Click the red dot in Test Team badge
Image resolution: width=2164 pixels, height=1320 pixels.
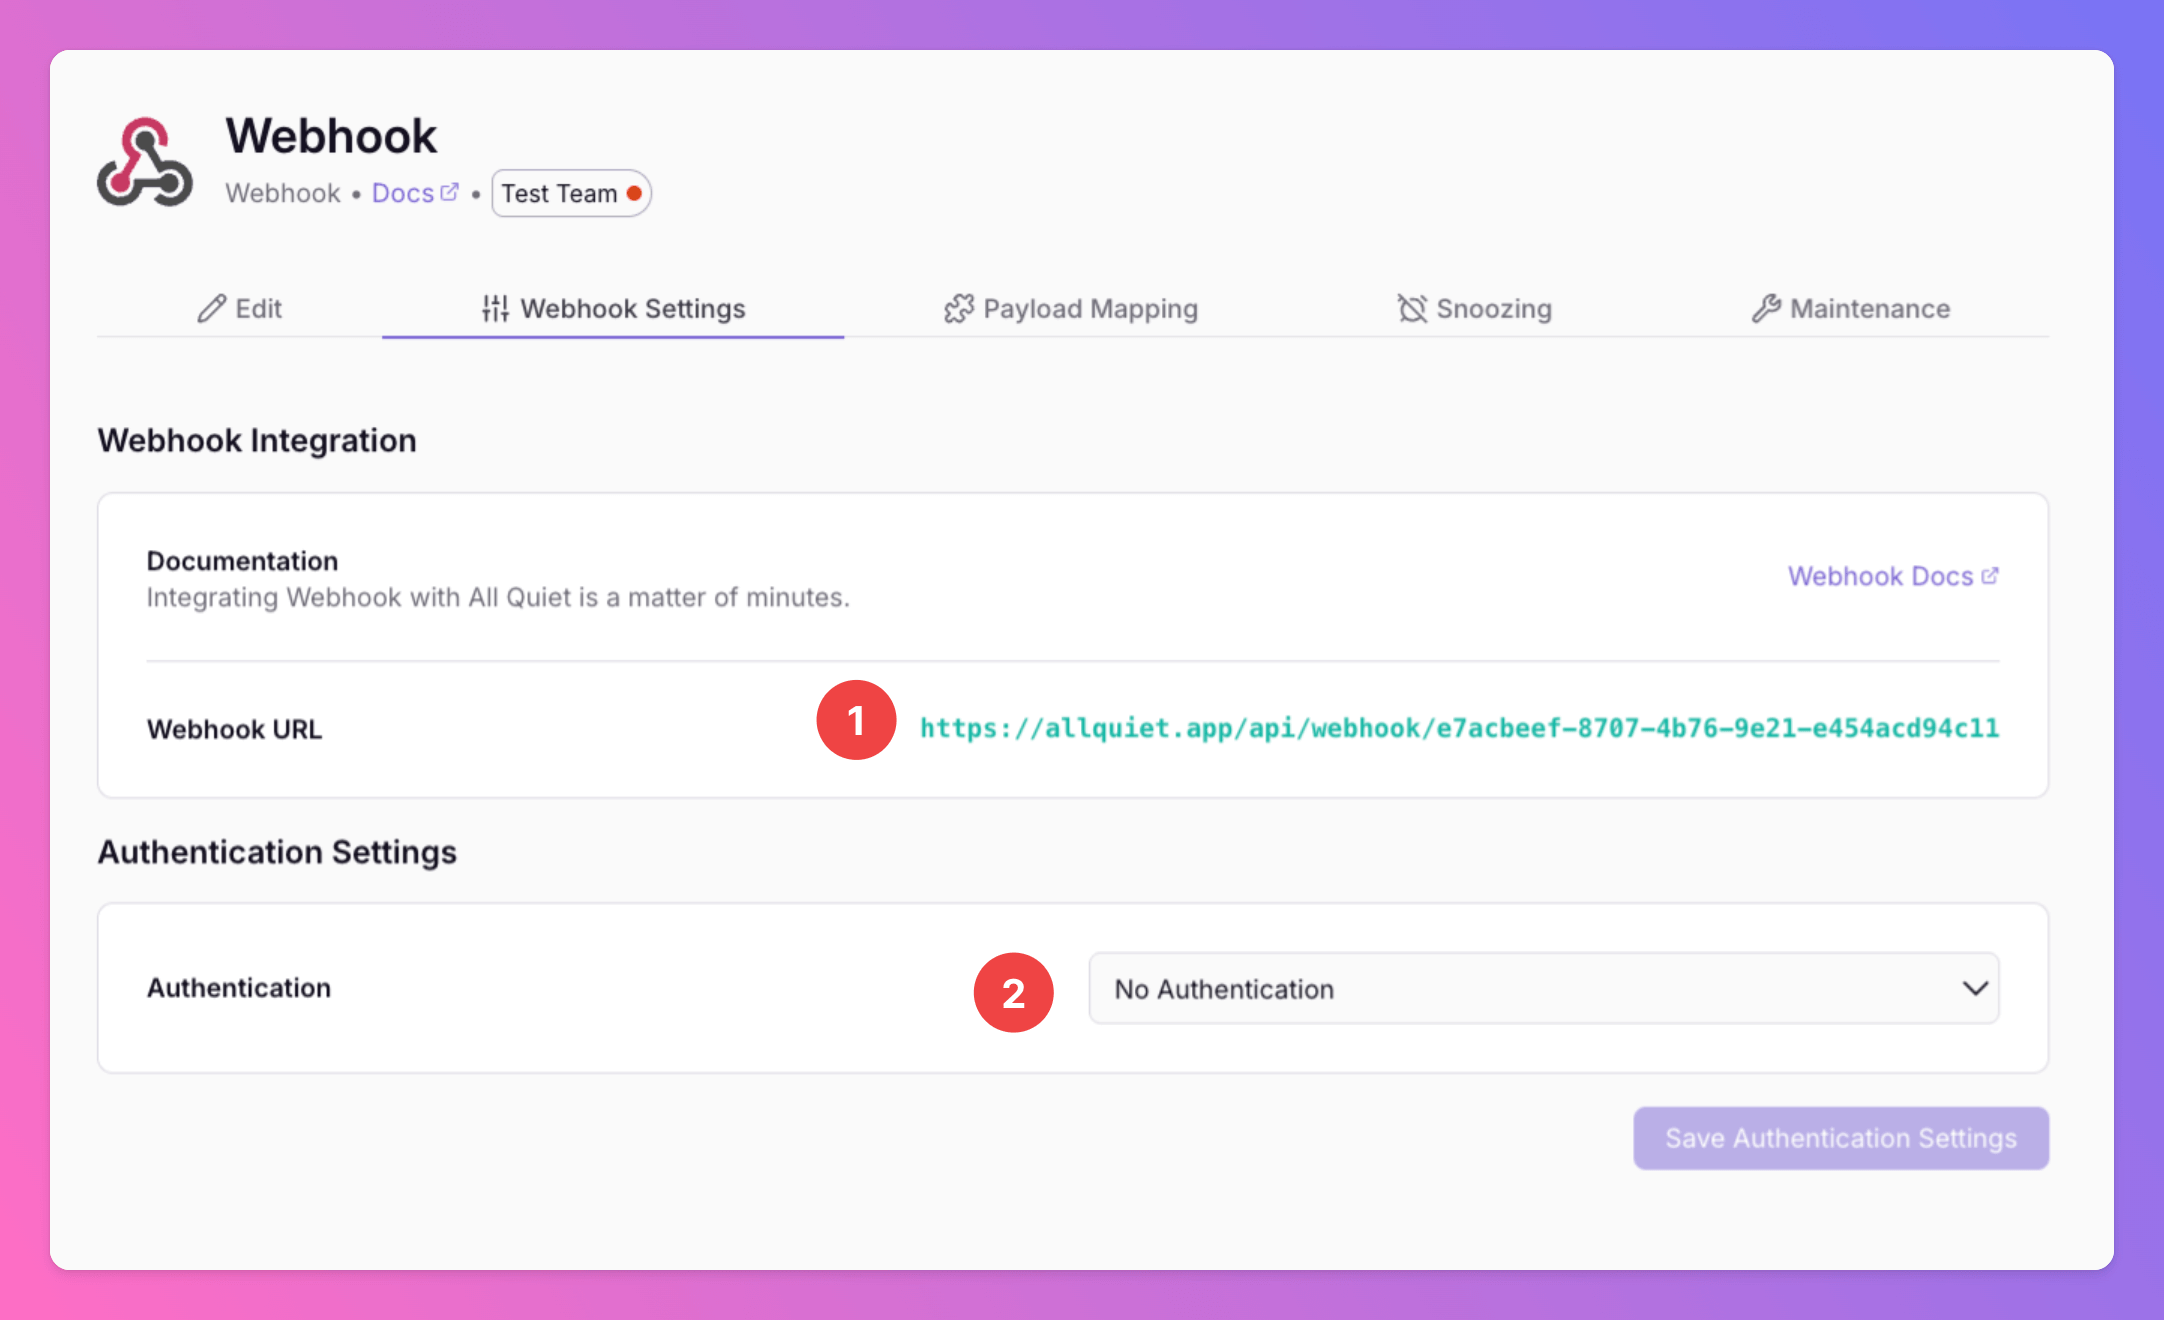coord(634,193)
